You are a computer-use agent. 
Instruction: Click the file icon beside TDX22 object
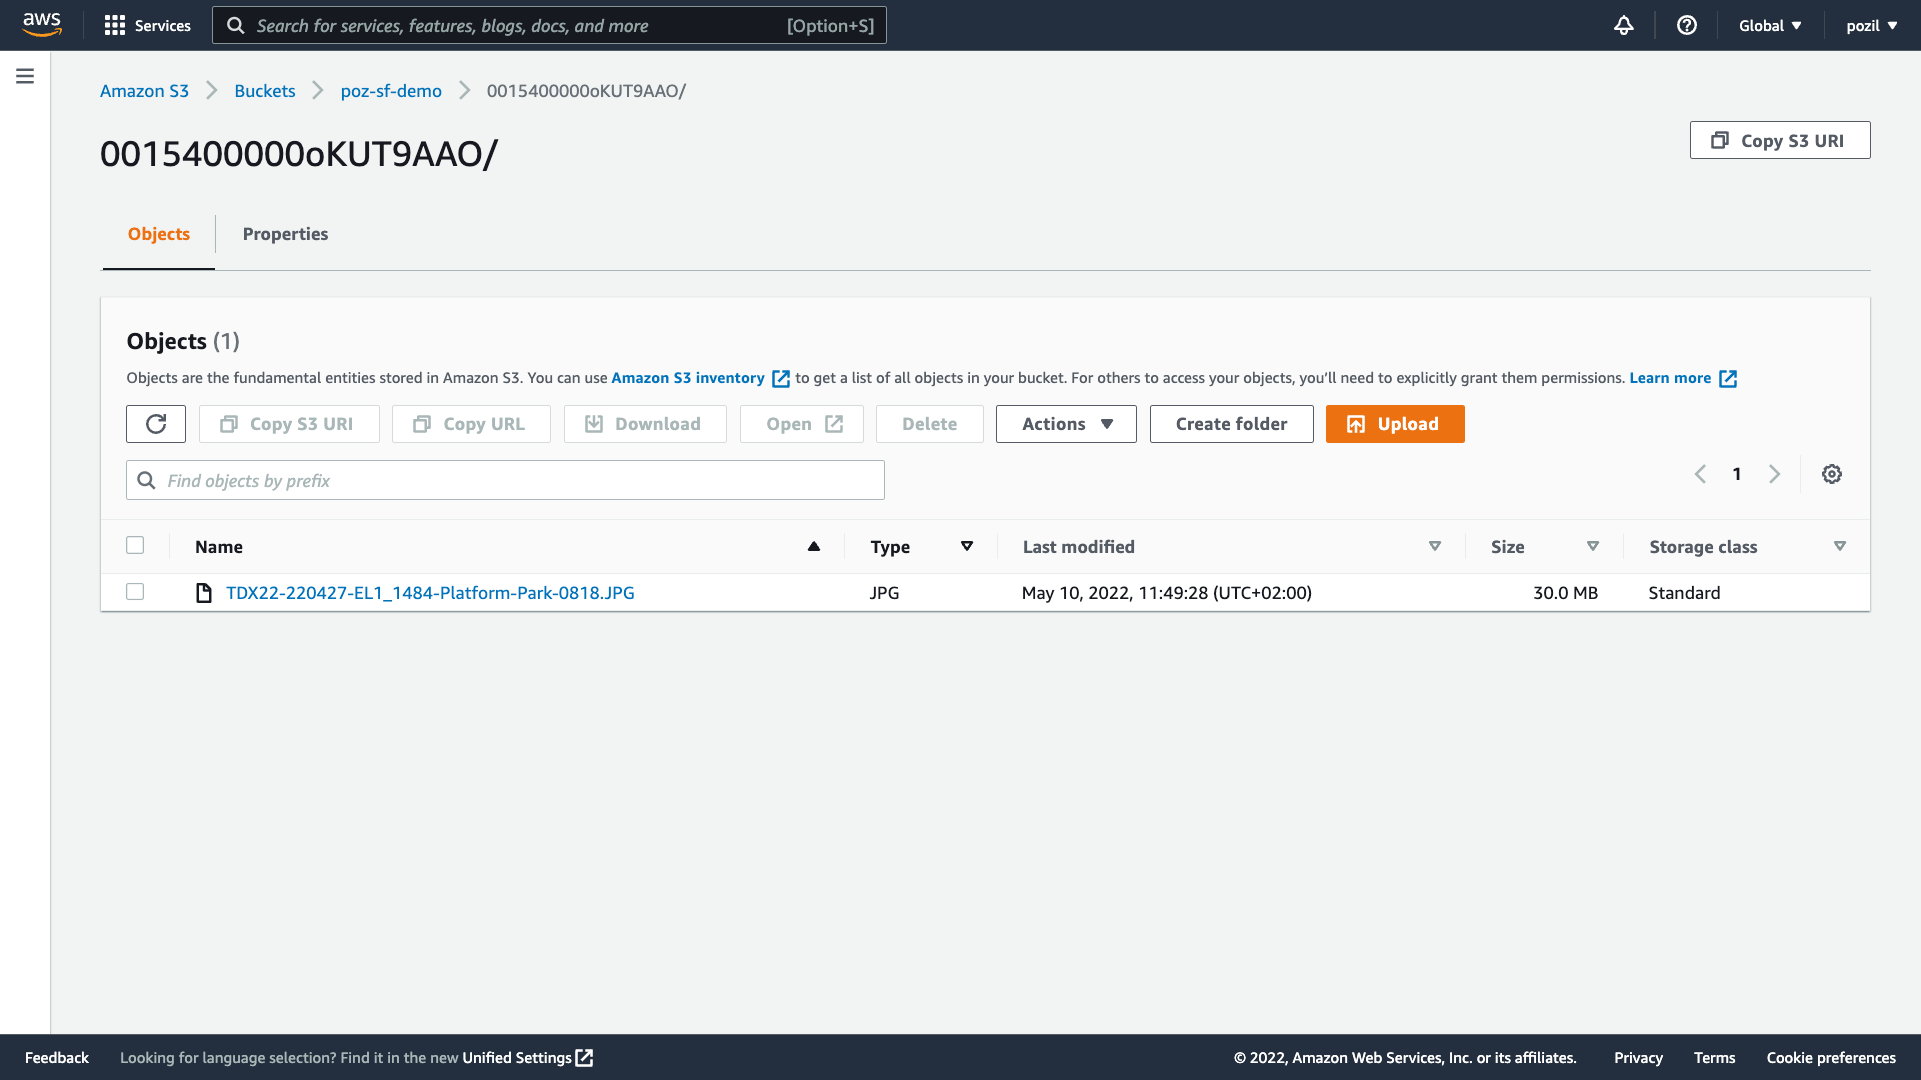[x=203, y=592]
